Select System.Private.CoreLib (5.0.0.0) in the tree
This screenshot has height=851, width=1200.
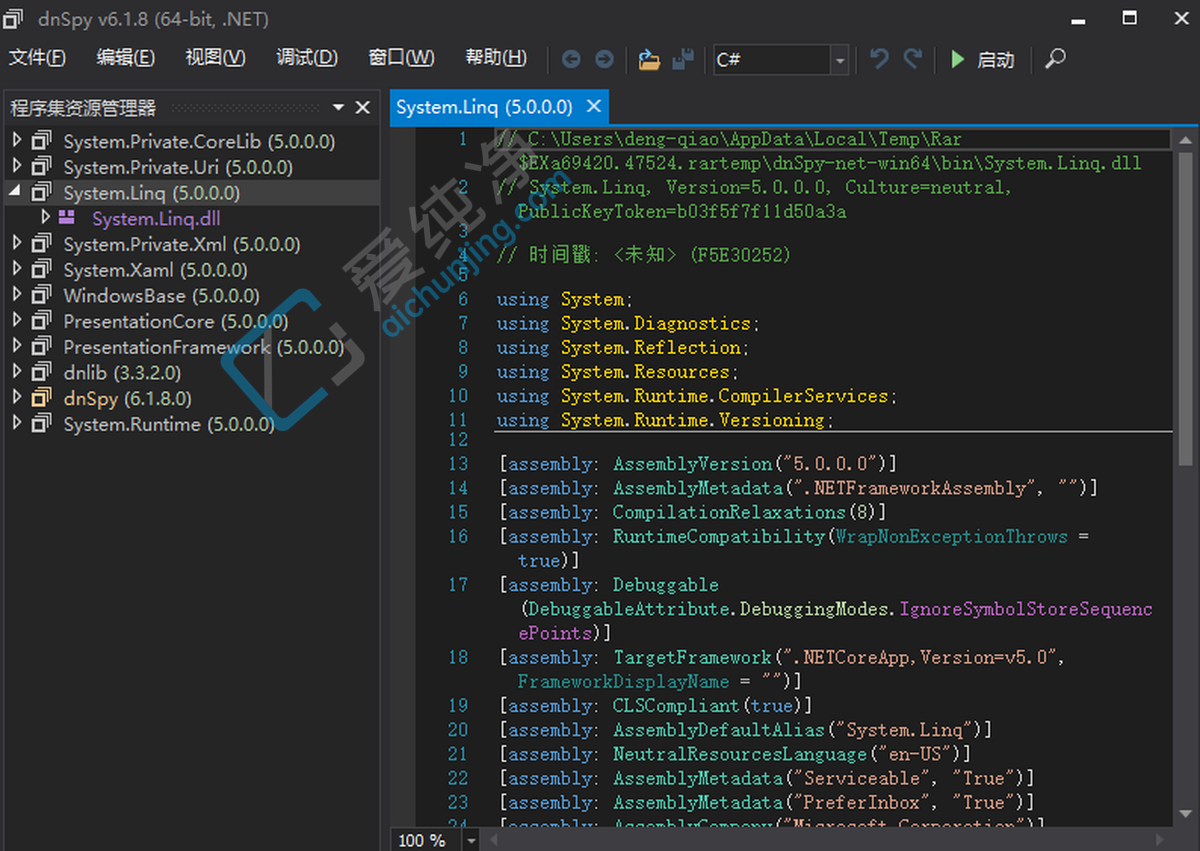coord(199,142)
